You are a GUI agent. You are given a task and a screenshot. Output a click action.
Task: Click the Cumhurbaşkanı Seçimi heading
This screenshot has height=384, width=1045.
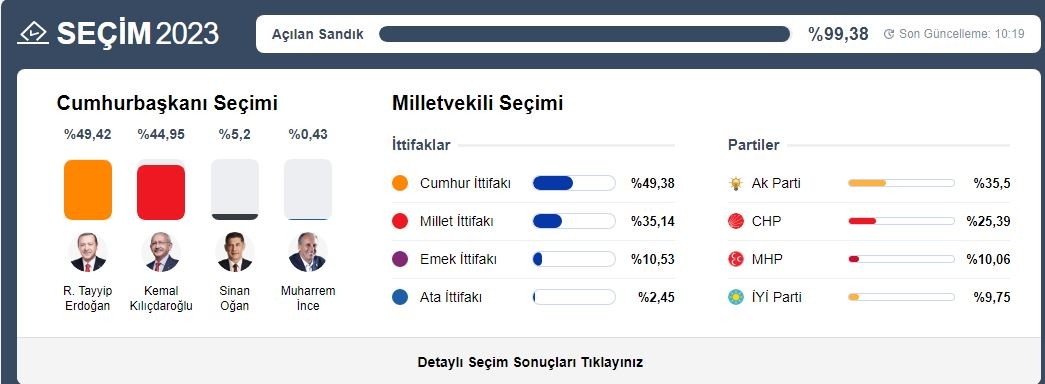[167, 103]
